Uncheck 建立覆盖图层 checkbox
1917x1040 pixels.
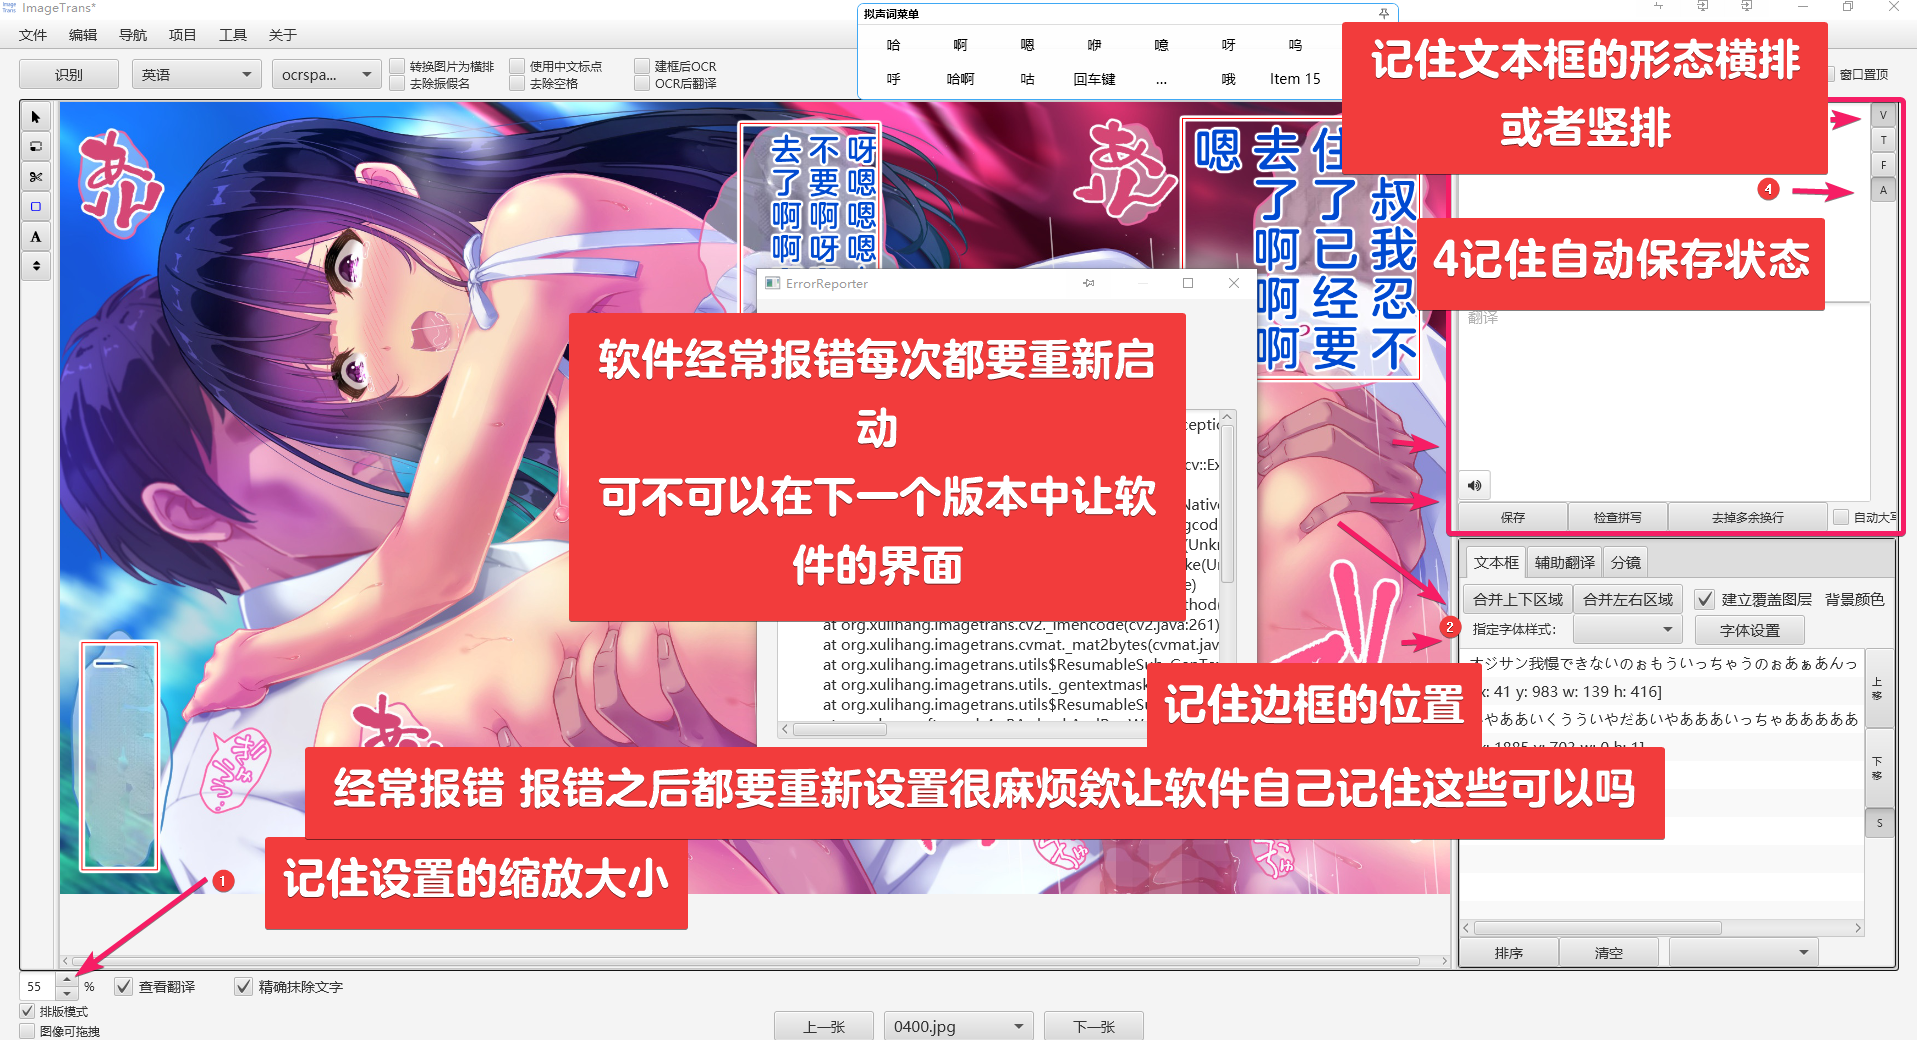pyautogui.click(x=1705, y=599)
